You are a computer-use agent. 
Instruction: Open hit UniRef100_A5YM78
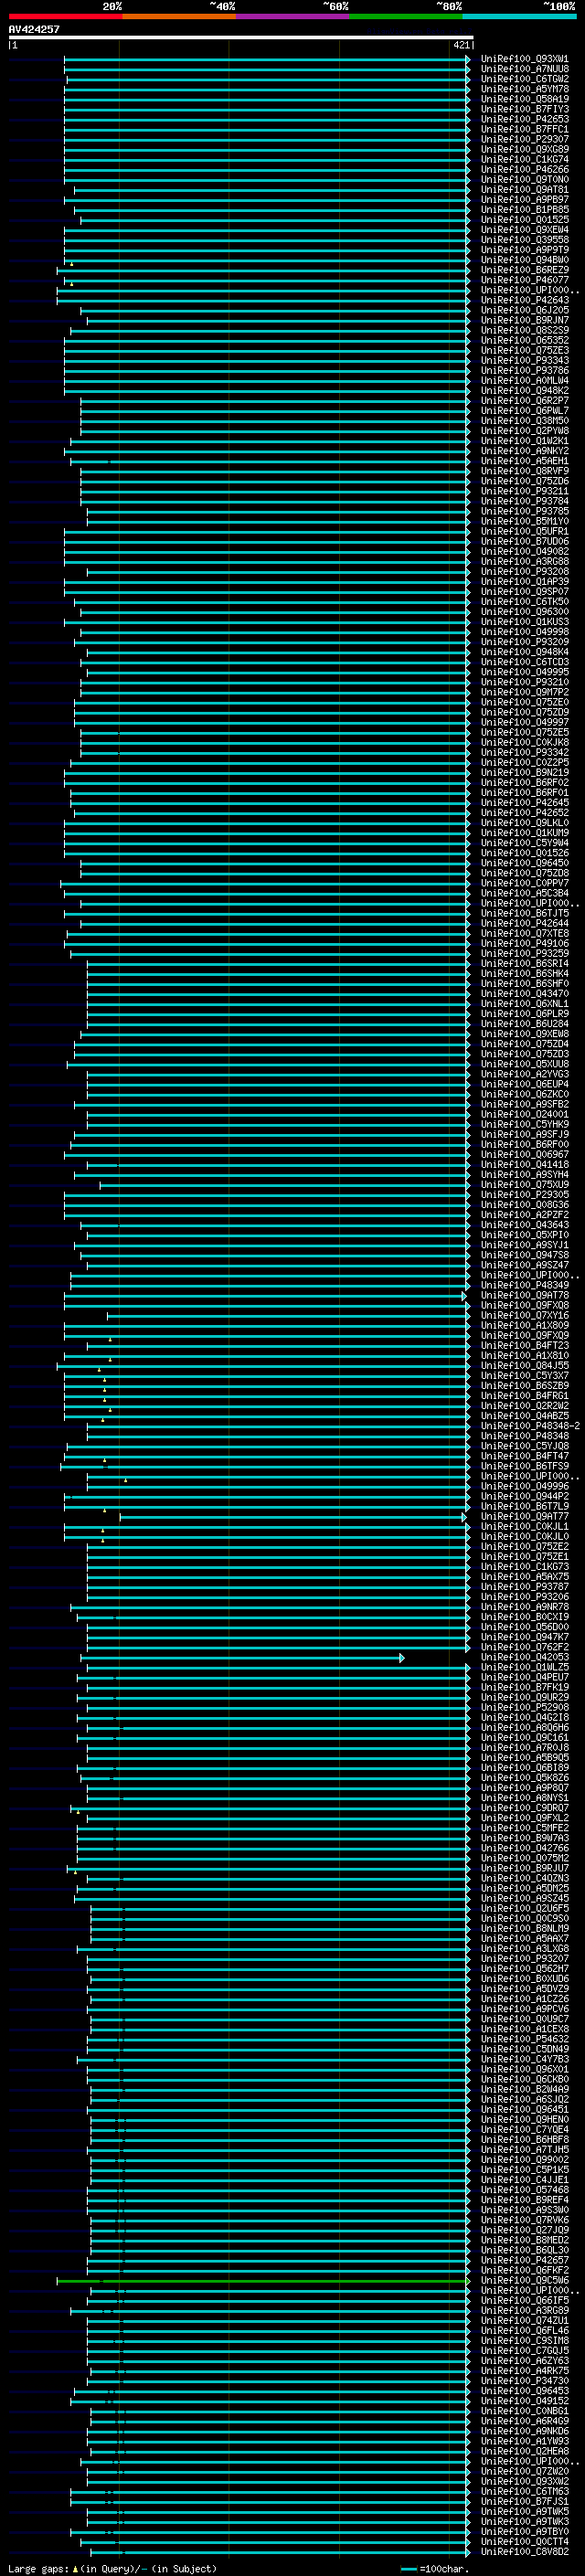point(524,89)
